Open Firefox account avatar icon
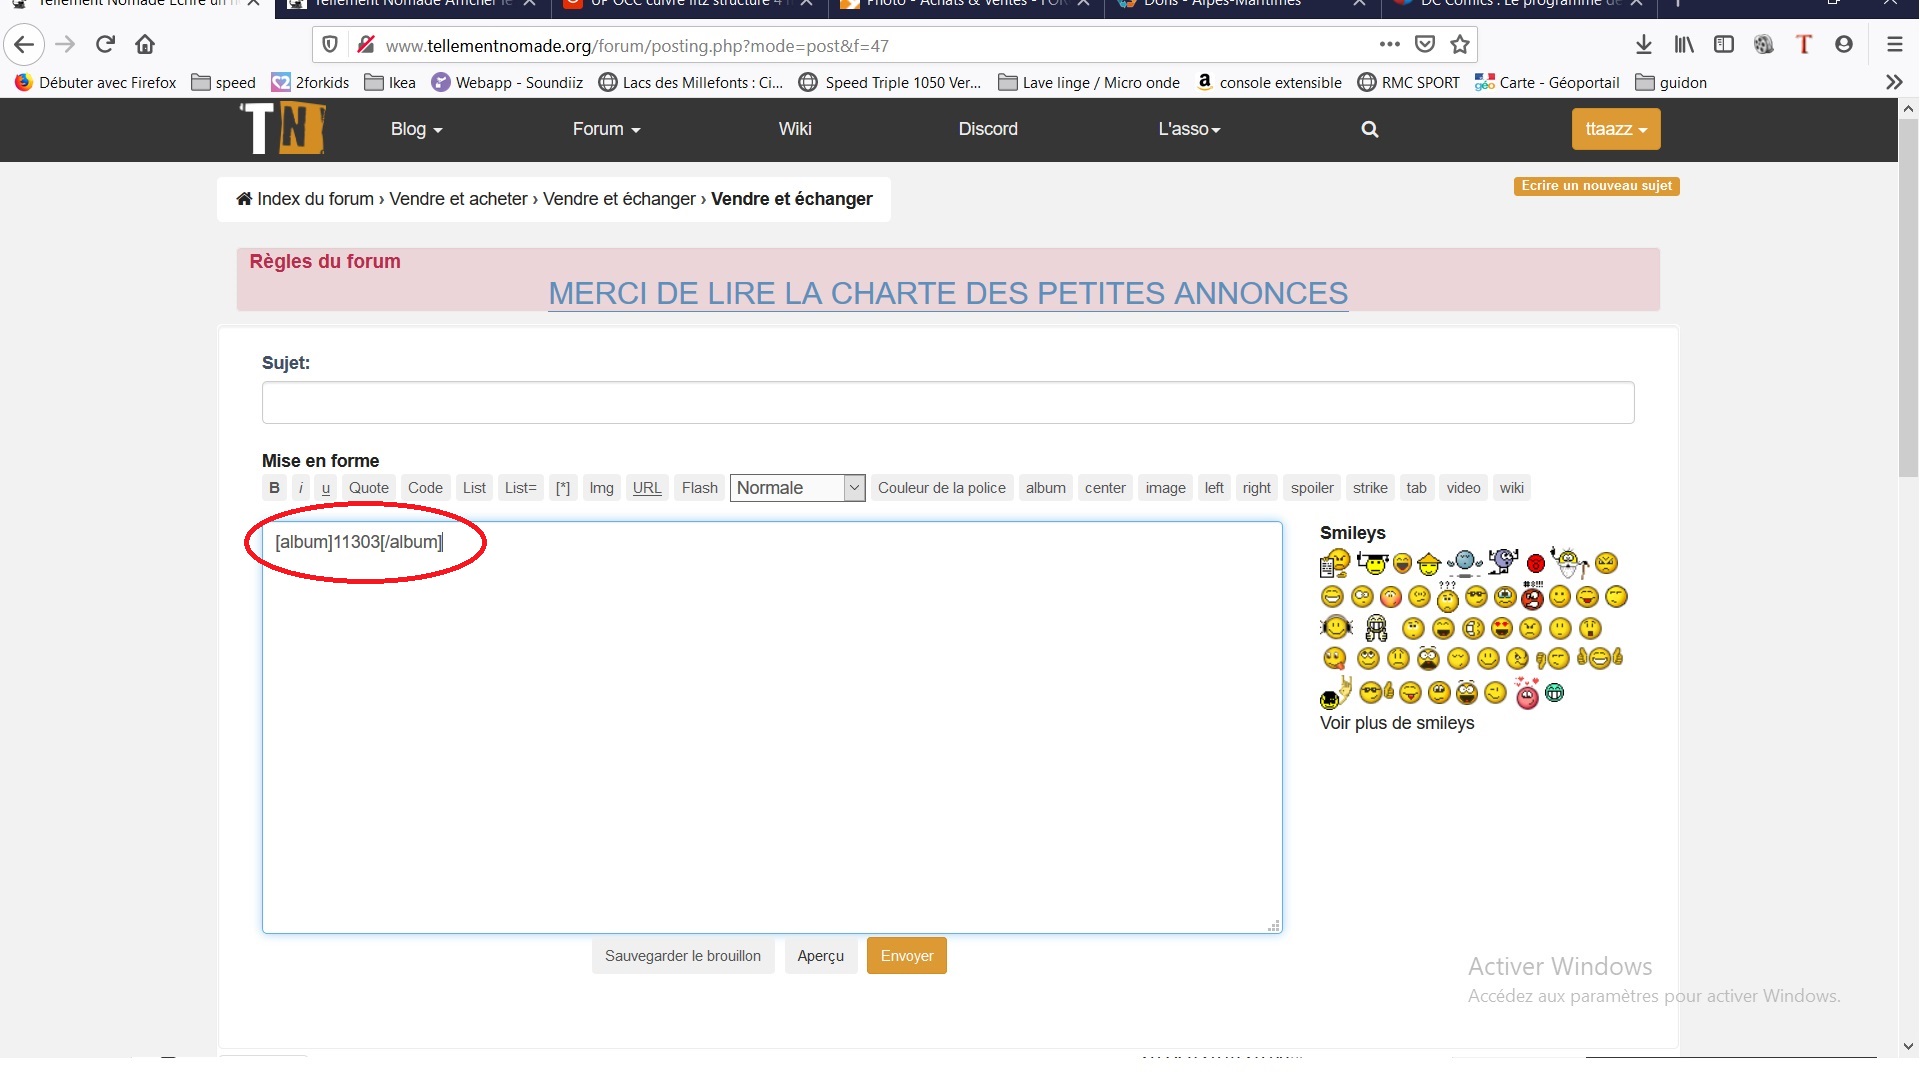 point(1844,44)
